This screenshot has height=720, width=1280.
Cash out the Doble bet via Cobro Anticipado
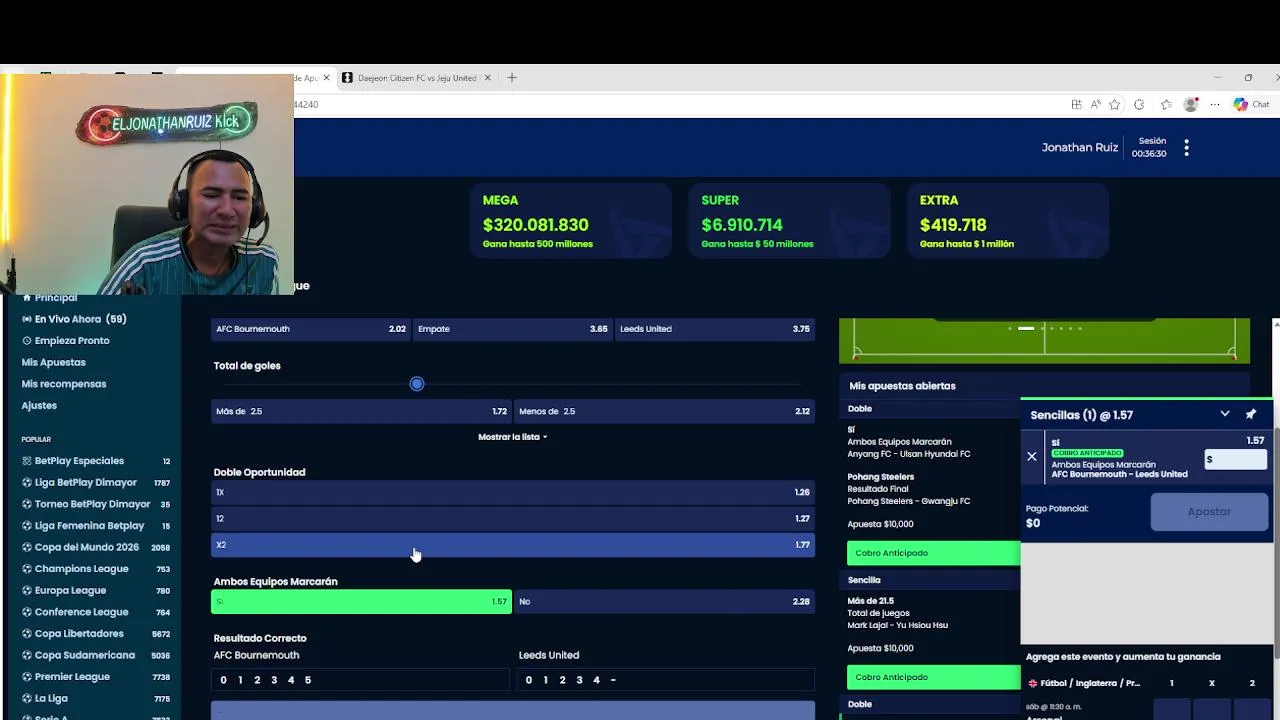(x=933, y=553)
